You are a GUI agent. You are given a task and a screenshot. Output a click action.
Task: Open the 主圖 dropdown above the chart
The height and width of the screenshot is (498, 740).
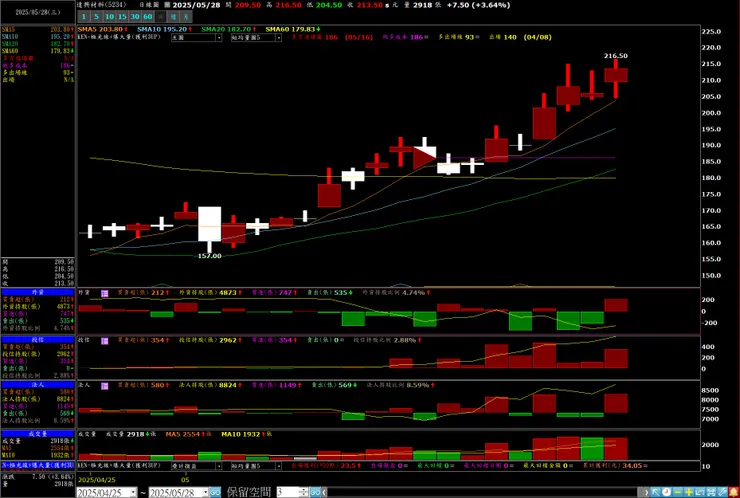[196, 38]
